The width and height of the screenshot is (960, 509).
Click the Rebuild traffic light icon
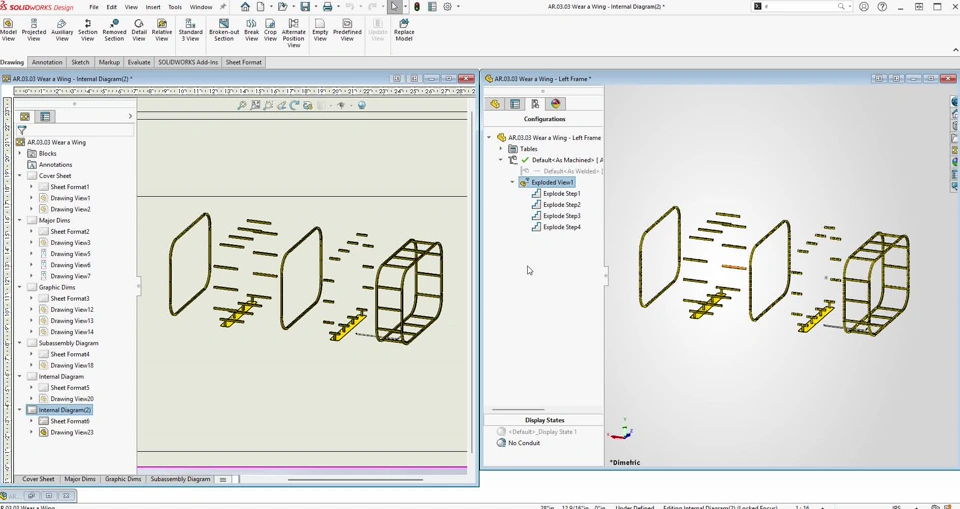tap(416, 7)
